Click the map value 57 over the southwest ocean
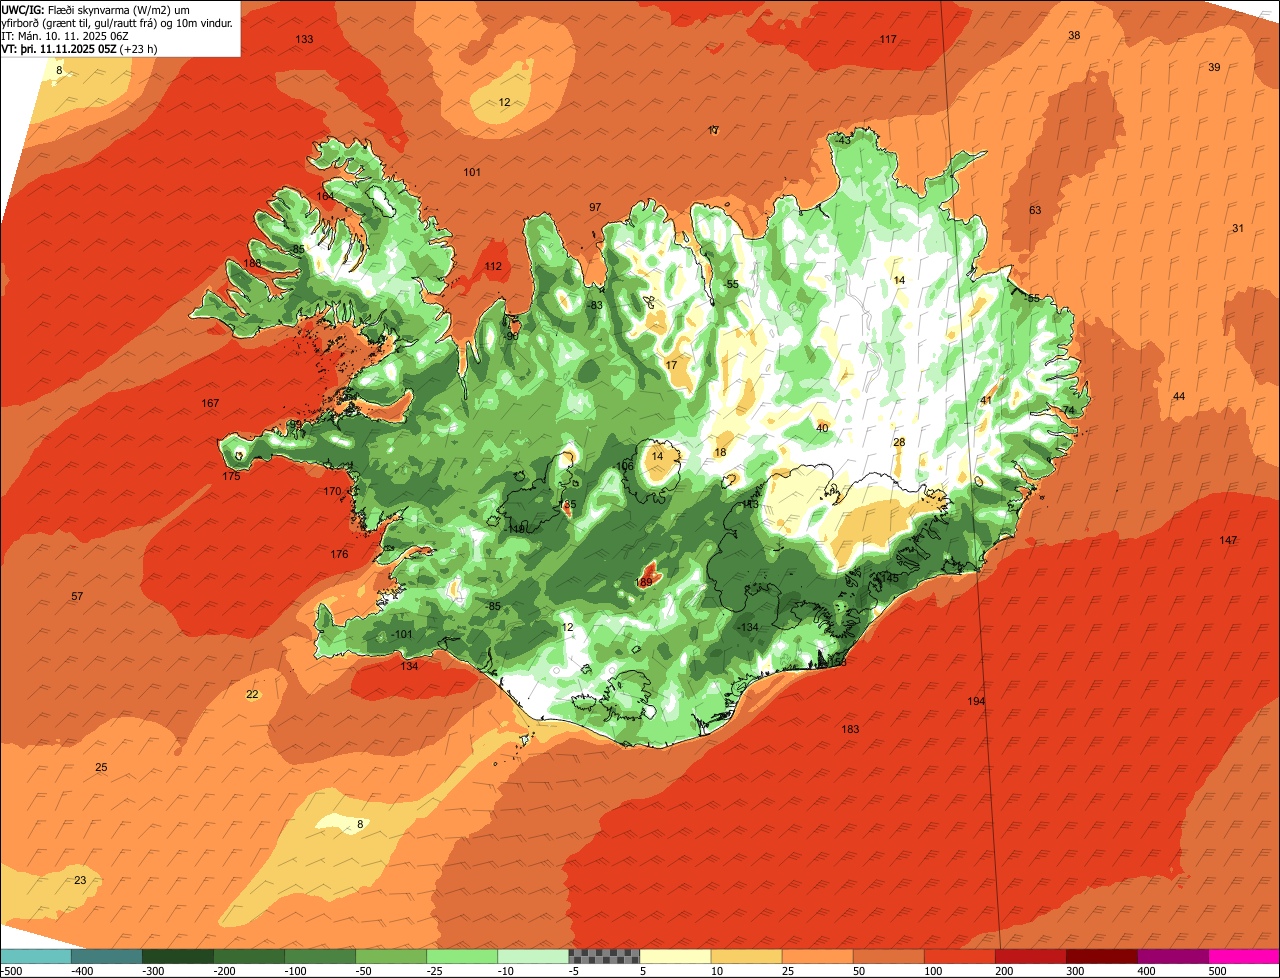The image size is (1280, 978). click(77, 596)
